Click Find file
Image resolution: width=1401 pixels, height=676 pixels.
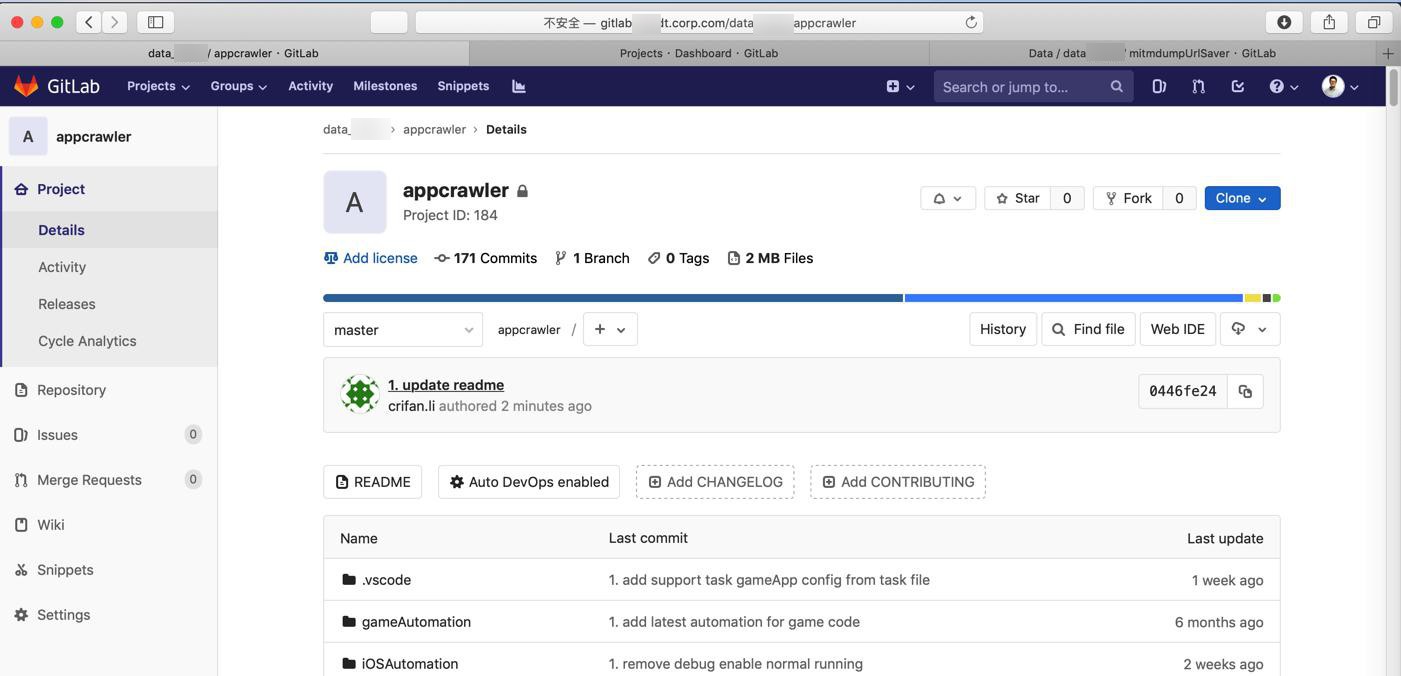pyautogui.click(x=1088, y=329)
